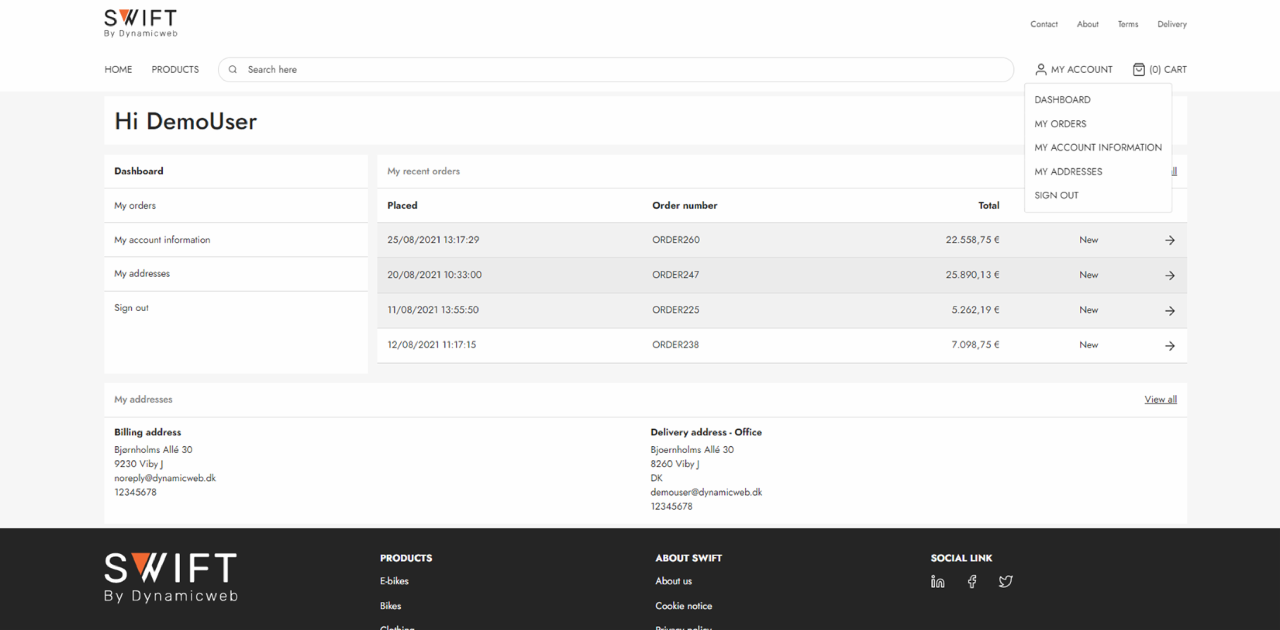1280x630 pixels.
Task: Choose My Account Information from dropdown
Action: tap(1097, 148)
